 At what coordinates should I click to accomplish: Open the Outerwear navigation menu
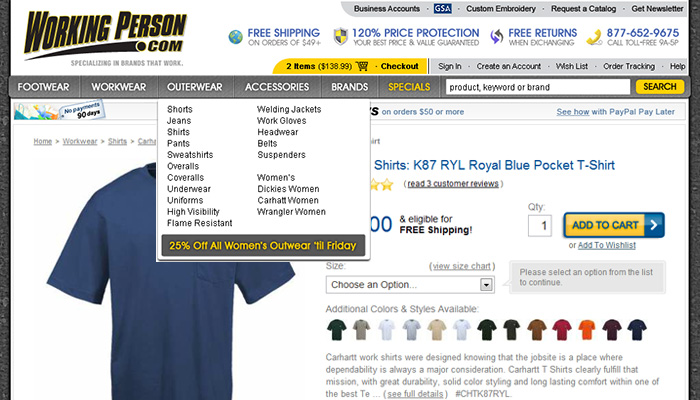pos(195,87)
